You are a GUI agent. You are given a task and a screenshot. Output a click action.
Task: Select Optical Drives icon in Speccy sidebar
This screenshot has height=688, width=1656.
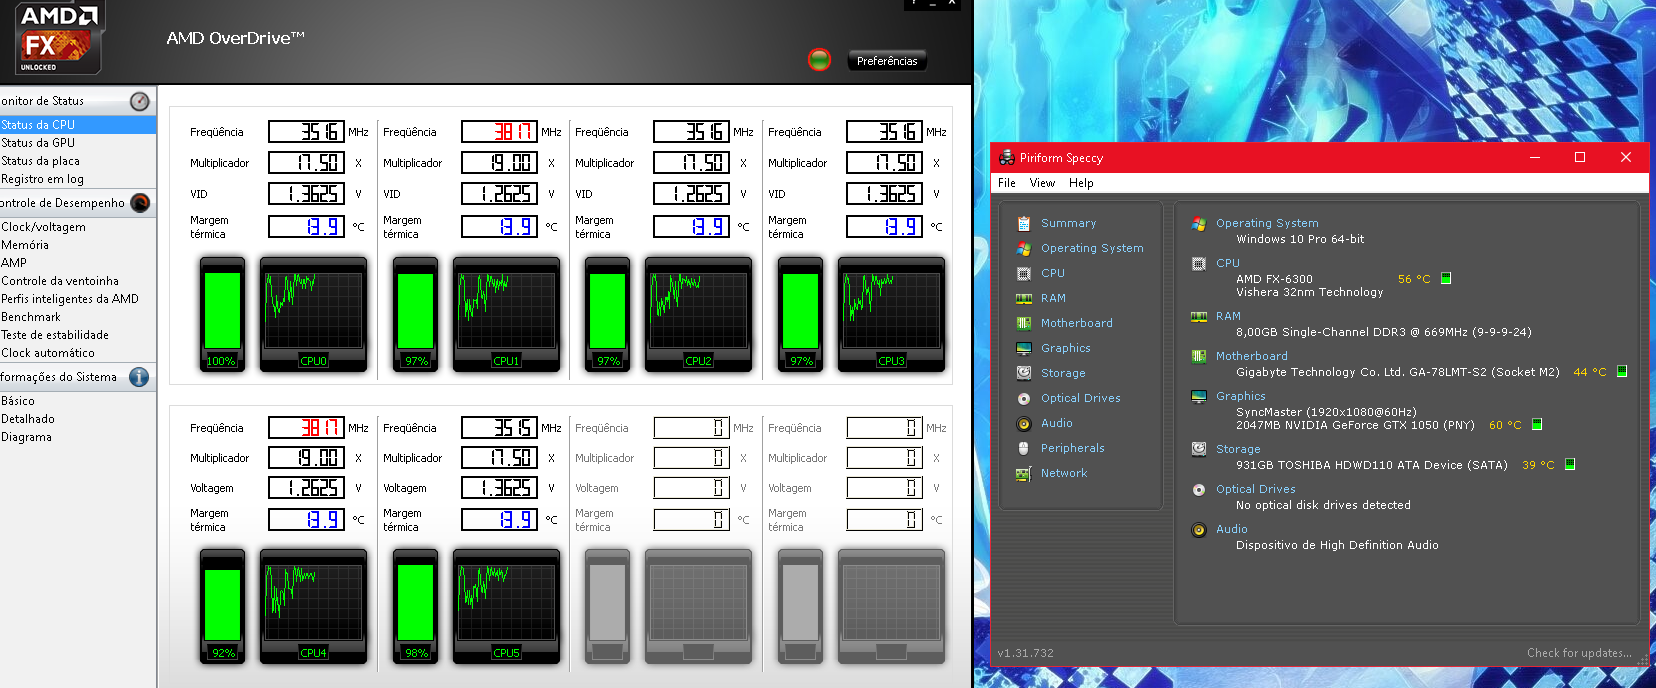point(1024,398)
